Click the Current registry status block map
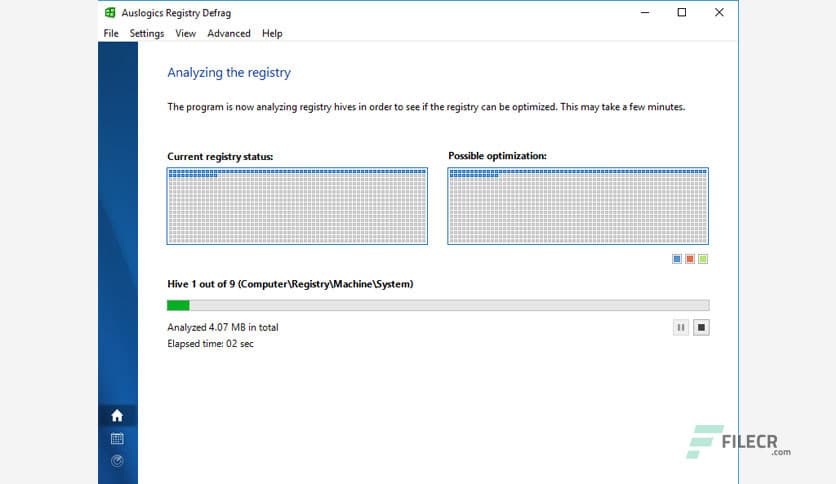The image size is (836, 484). (297, 206)
